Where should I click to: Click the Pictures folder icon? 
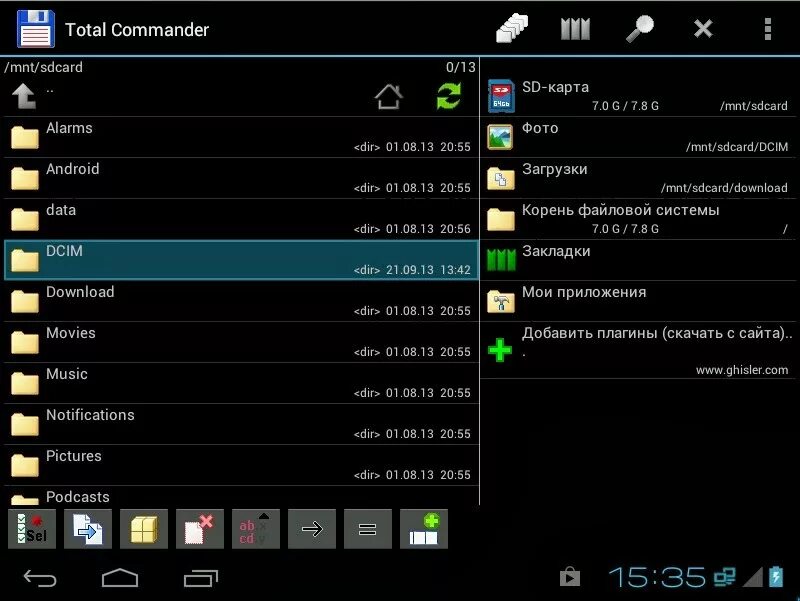point(25,465)
